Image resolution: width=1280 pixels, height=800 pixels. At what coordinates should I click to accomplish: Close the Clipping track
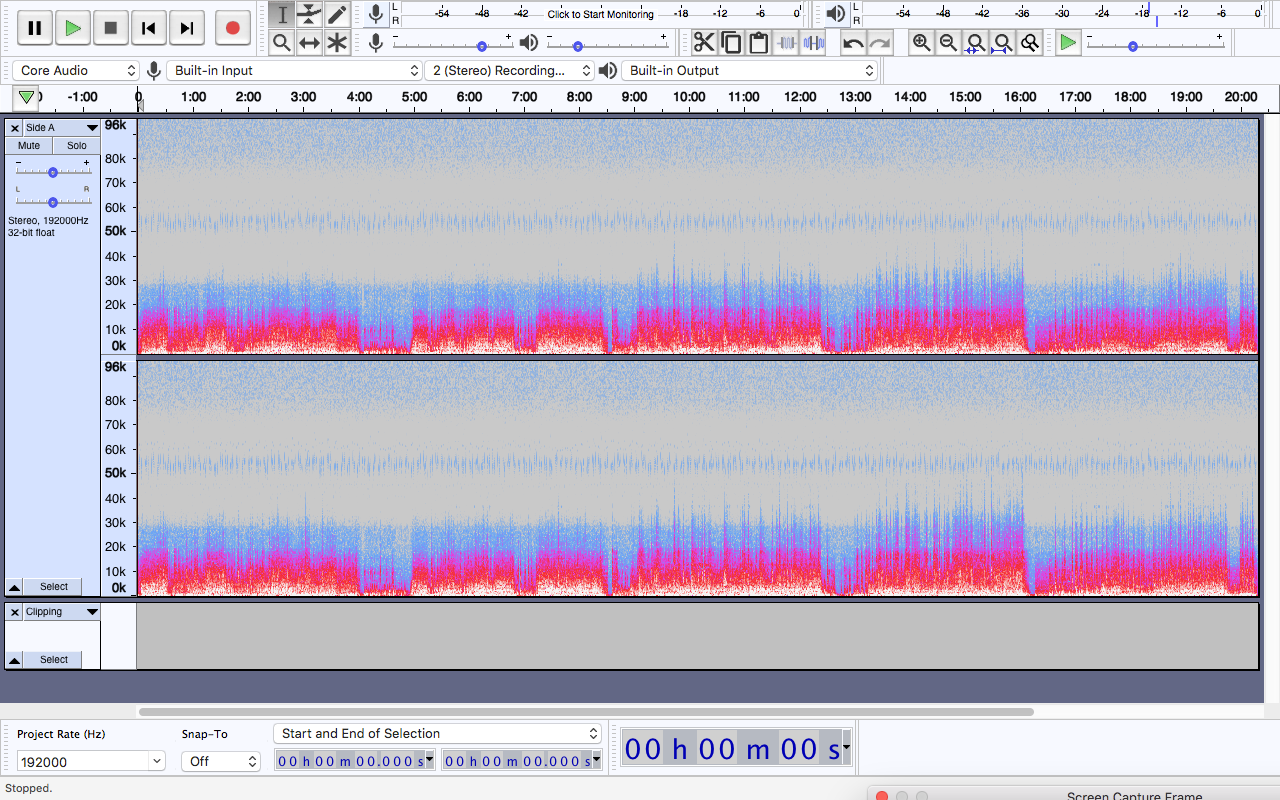coord(15,612)
